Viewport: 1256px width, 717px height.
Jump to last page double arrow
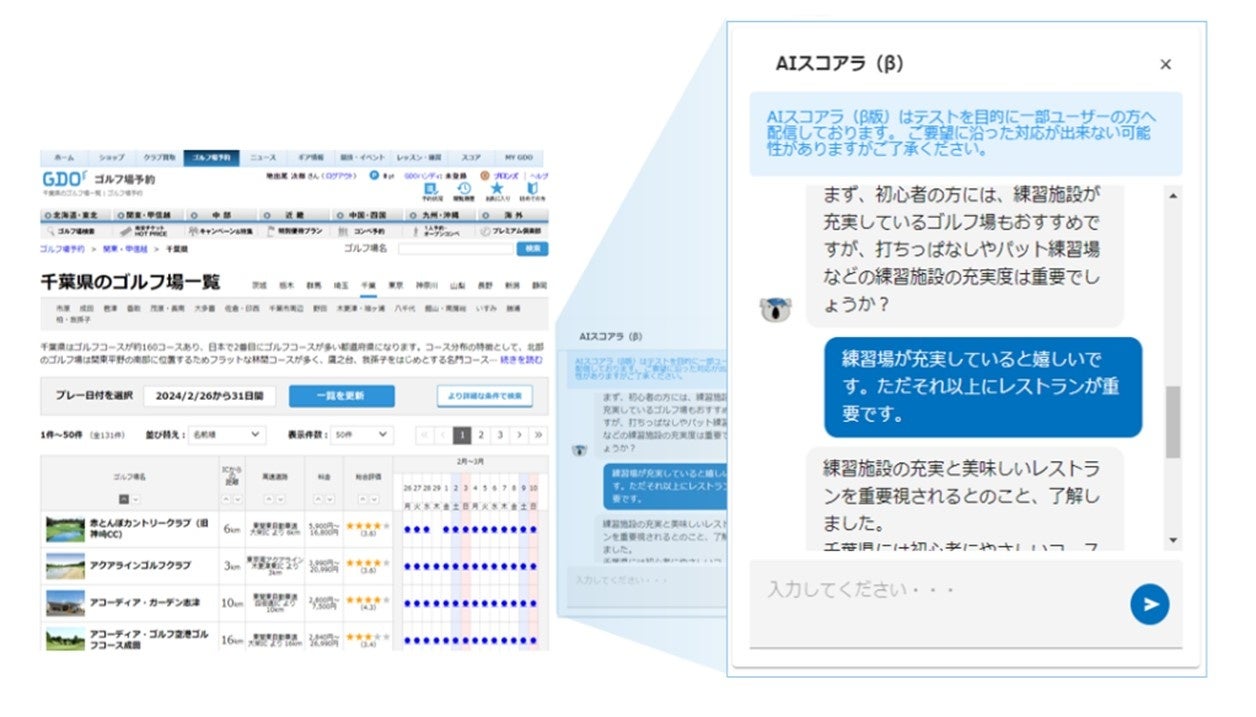point(539,435)
